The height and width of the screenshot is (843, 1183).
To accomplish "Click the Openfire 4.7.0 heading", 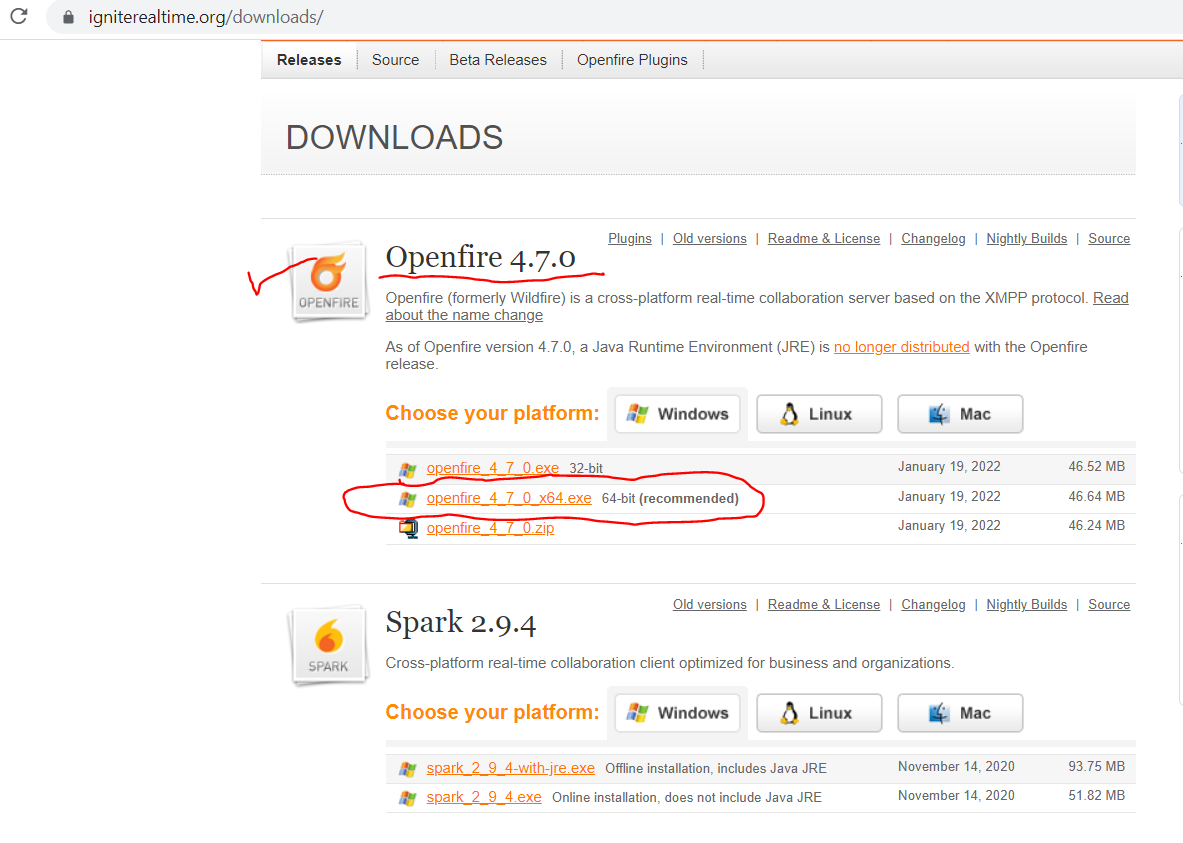I will pos(481,257).
